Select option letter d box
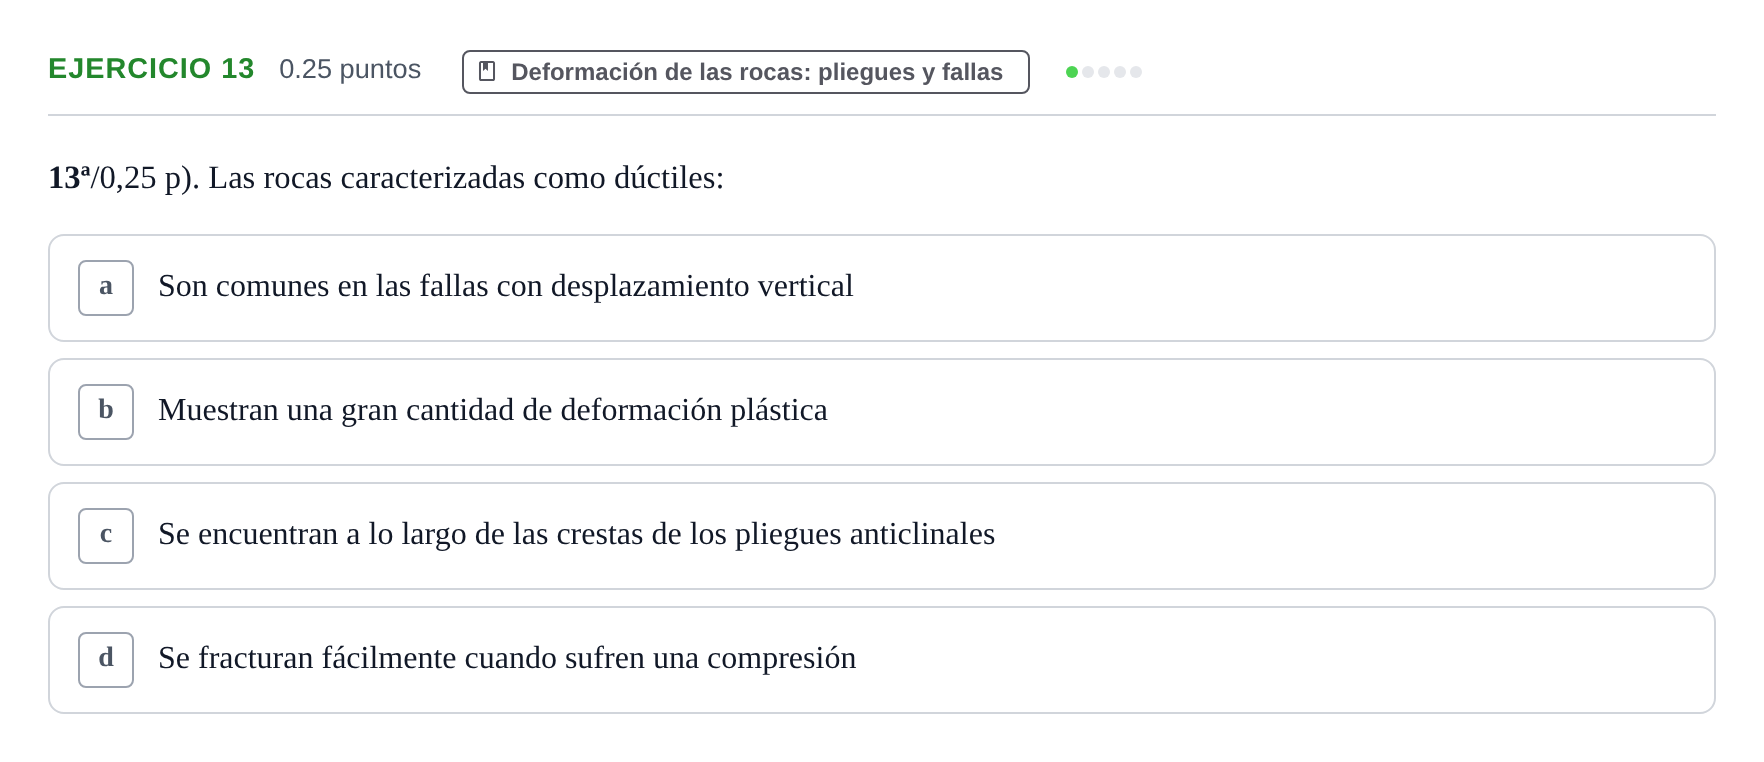Viewport: 1764px width, 762px height. 106,660
